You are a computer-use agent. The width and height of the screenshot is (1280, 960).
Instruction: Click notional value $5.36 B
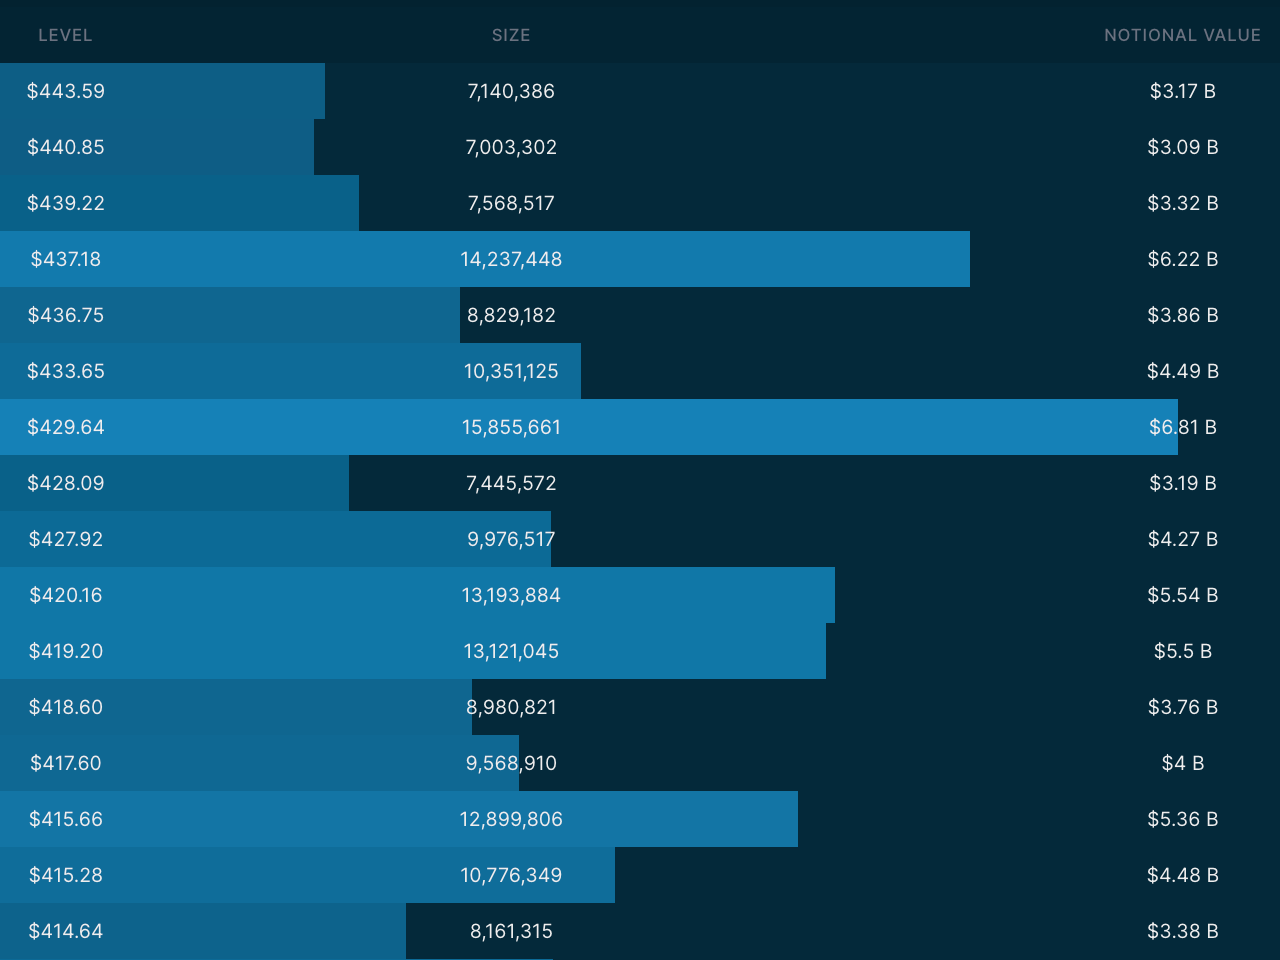1183,819
